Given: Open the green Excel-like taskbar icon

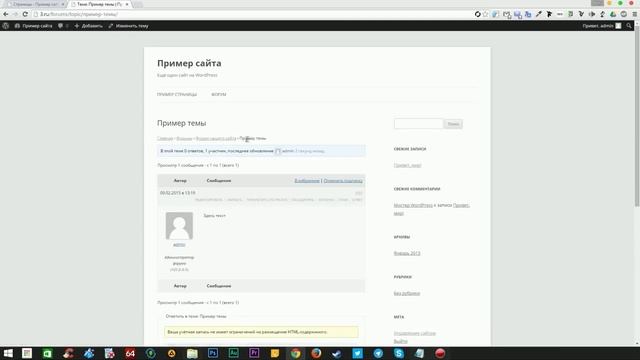Looking at the screenshot, I should pyautogui.click(x=47, y=353).
